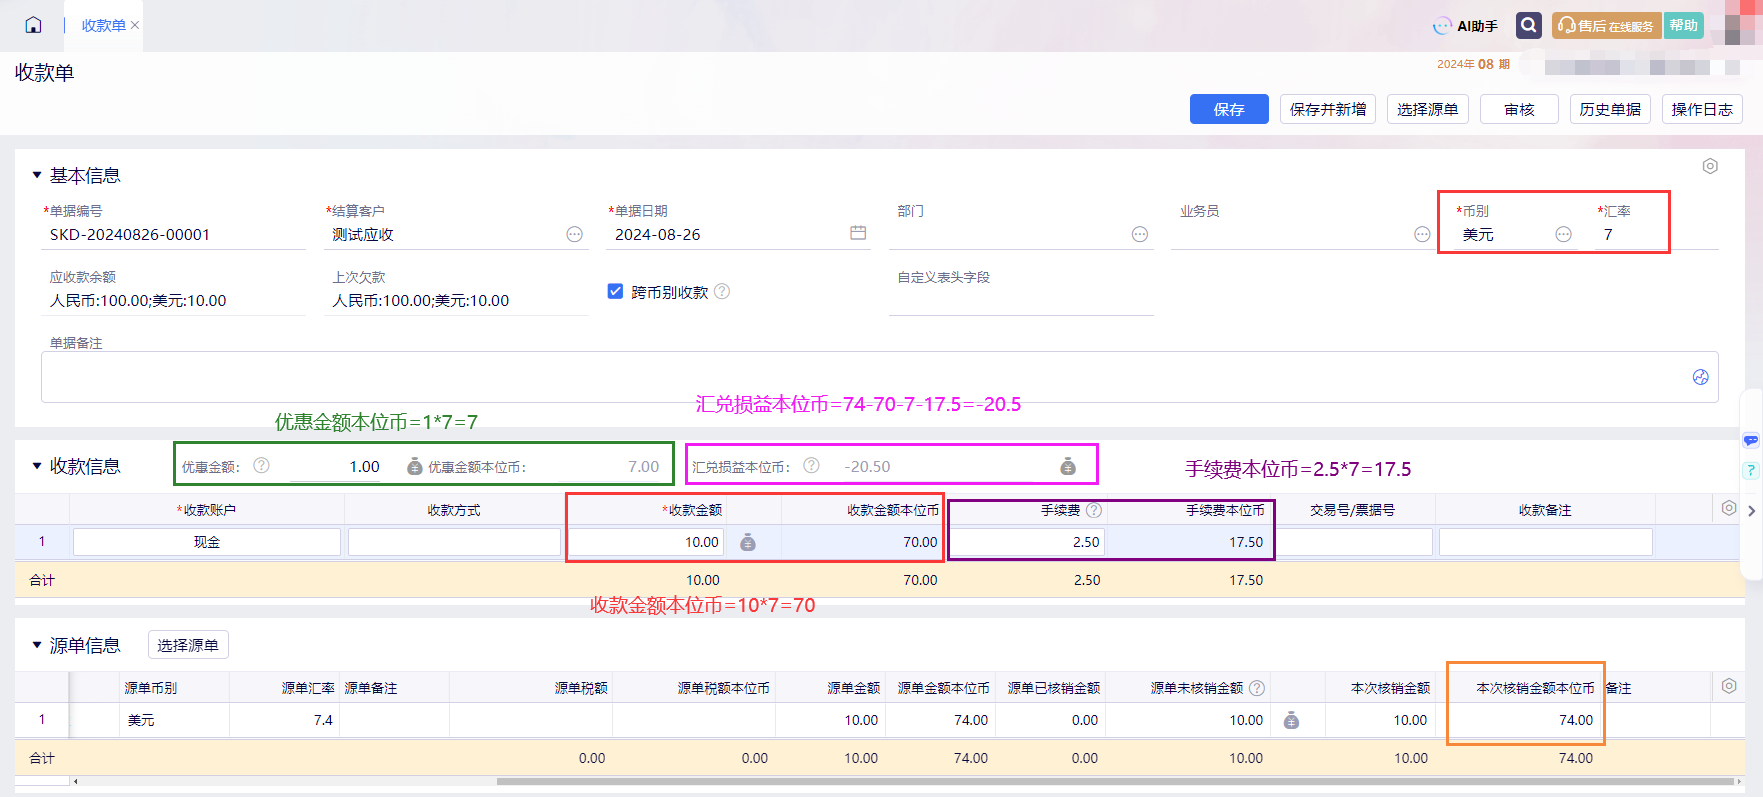
Task: Show help for 优惠金额
Action: click(x=261, y=465)
